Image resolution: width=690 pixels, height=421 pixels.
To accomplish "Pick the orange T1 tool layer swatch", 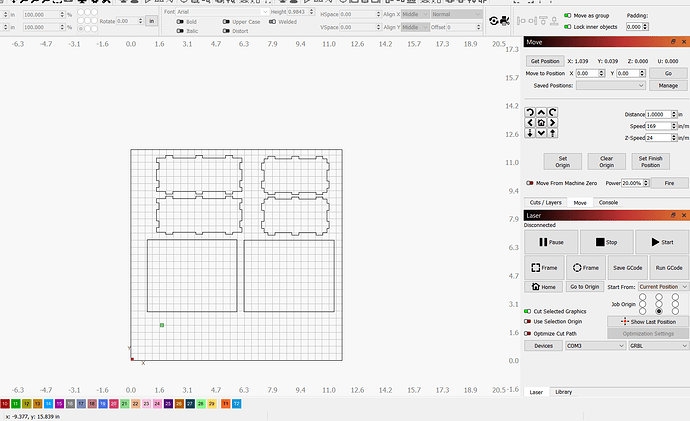I will (x=225, y=403).
